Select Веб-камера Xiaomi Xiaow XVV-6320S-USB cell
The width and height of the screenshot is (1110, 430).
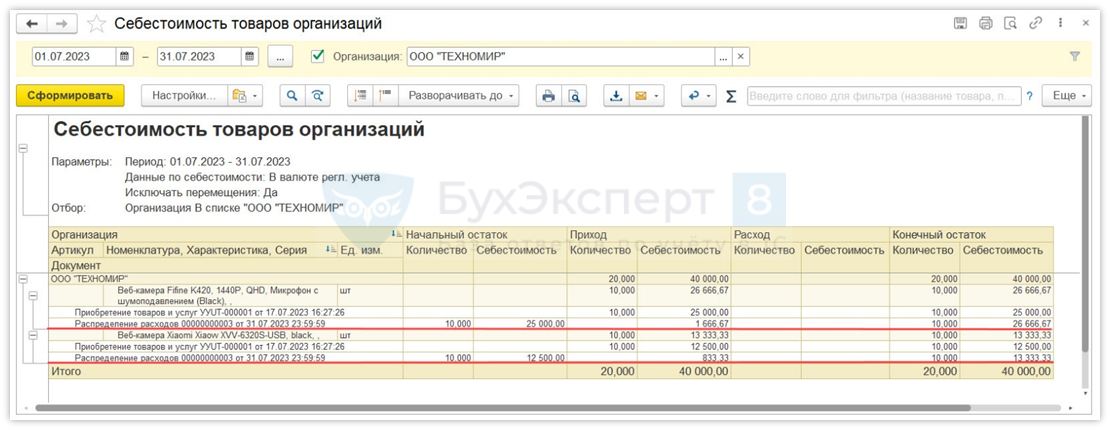click(220, 334)
